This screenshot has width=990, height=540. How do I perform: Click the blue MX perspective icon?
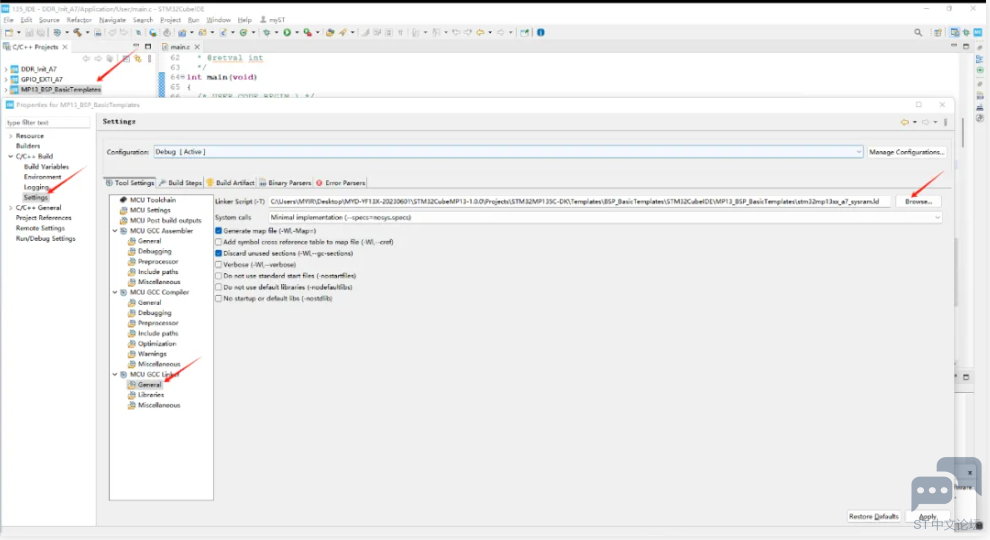977,32
